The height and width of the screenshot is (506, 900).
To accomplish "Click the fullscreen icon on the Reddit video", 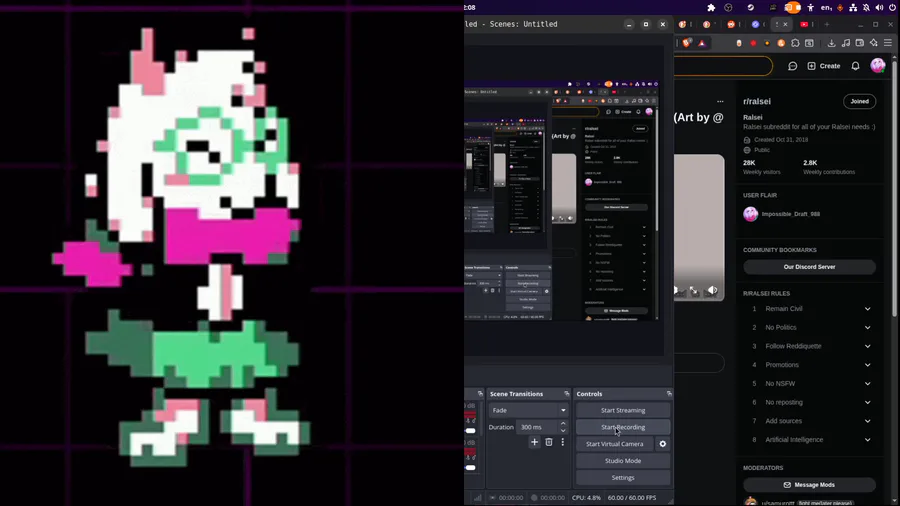I will (694, 291).
